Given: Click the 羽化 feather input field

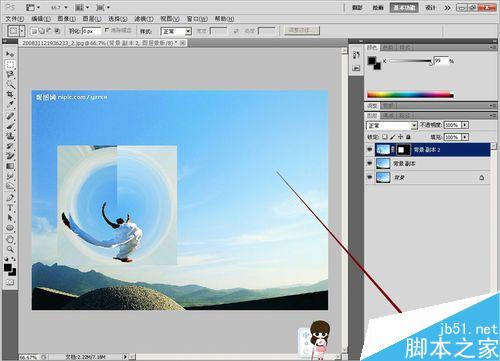Looking at the screenshot, I should pos(91,31).
